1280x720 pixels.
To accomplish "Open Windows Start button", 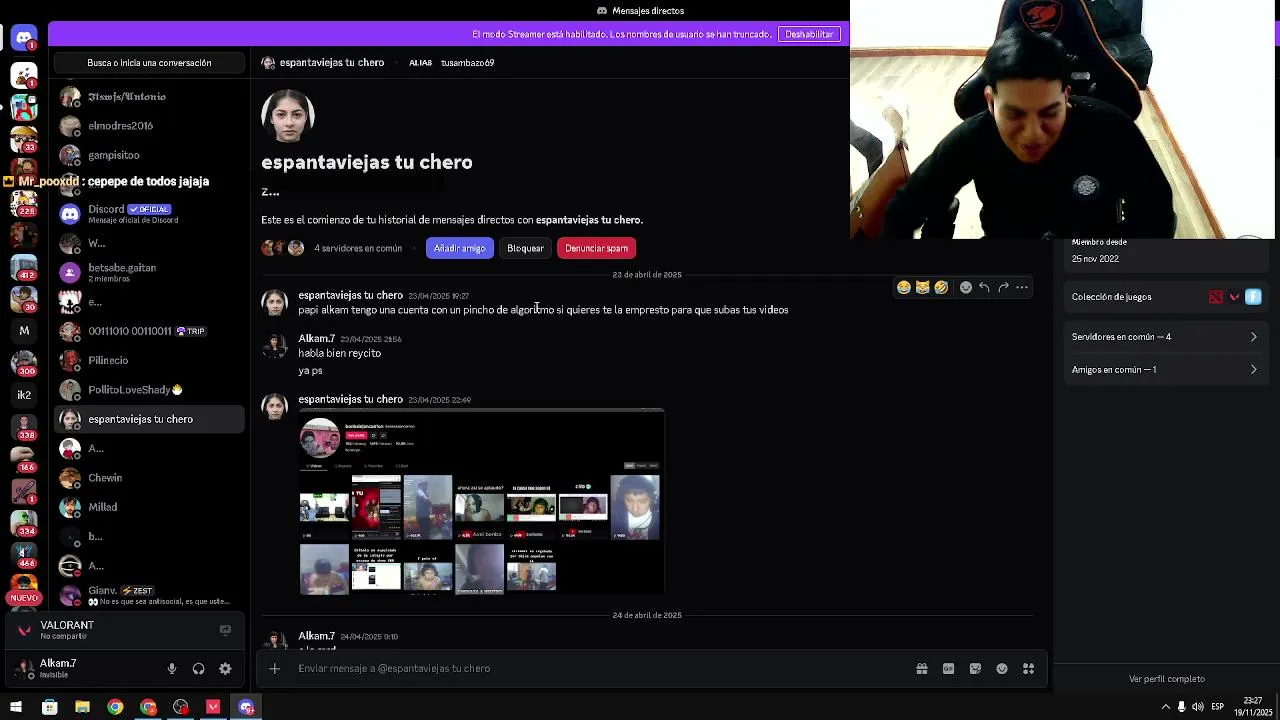I will tap(16, 707).
